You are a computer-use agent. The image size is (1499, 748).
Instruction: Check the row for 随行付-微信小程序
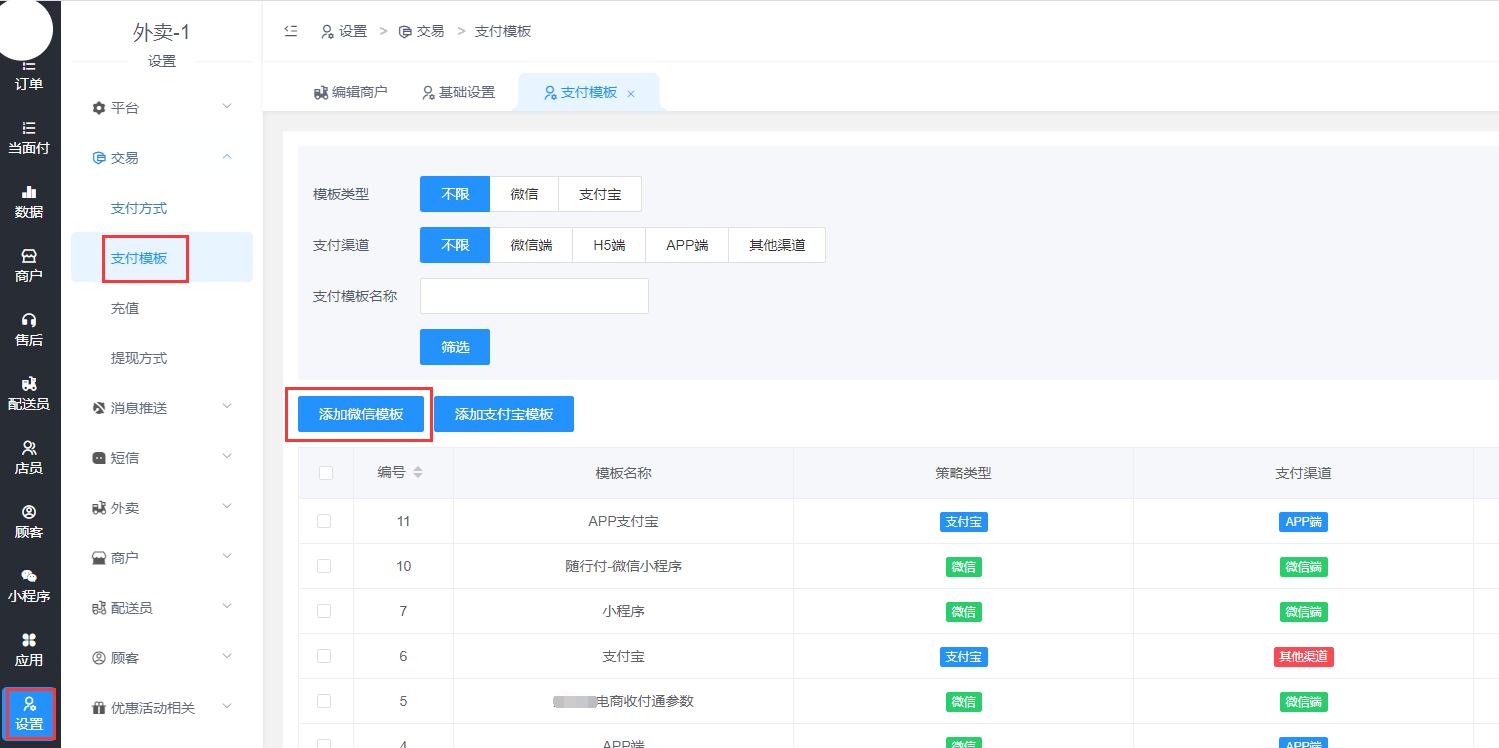tap(324, 566)
